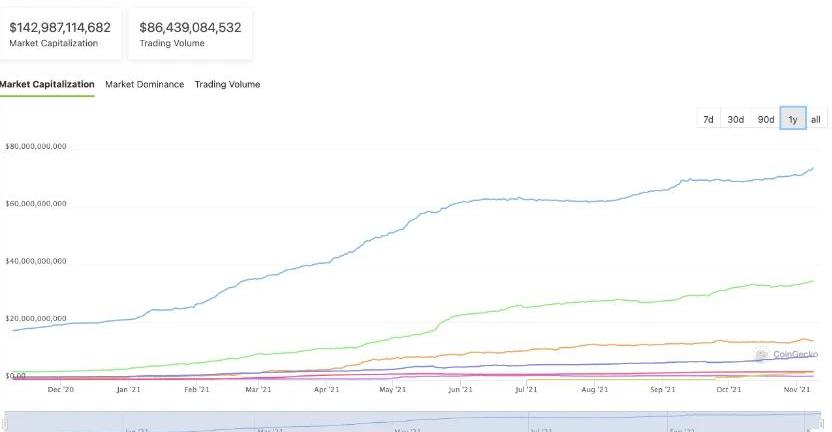832x432 pixels.
Task: Click the left handle of range navigator
Action: click(x=6, y=422)
